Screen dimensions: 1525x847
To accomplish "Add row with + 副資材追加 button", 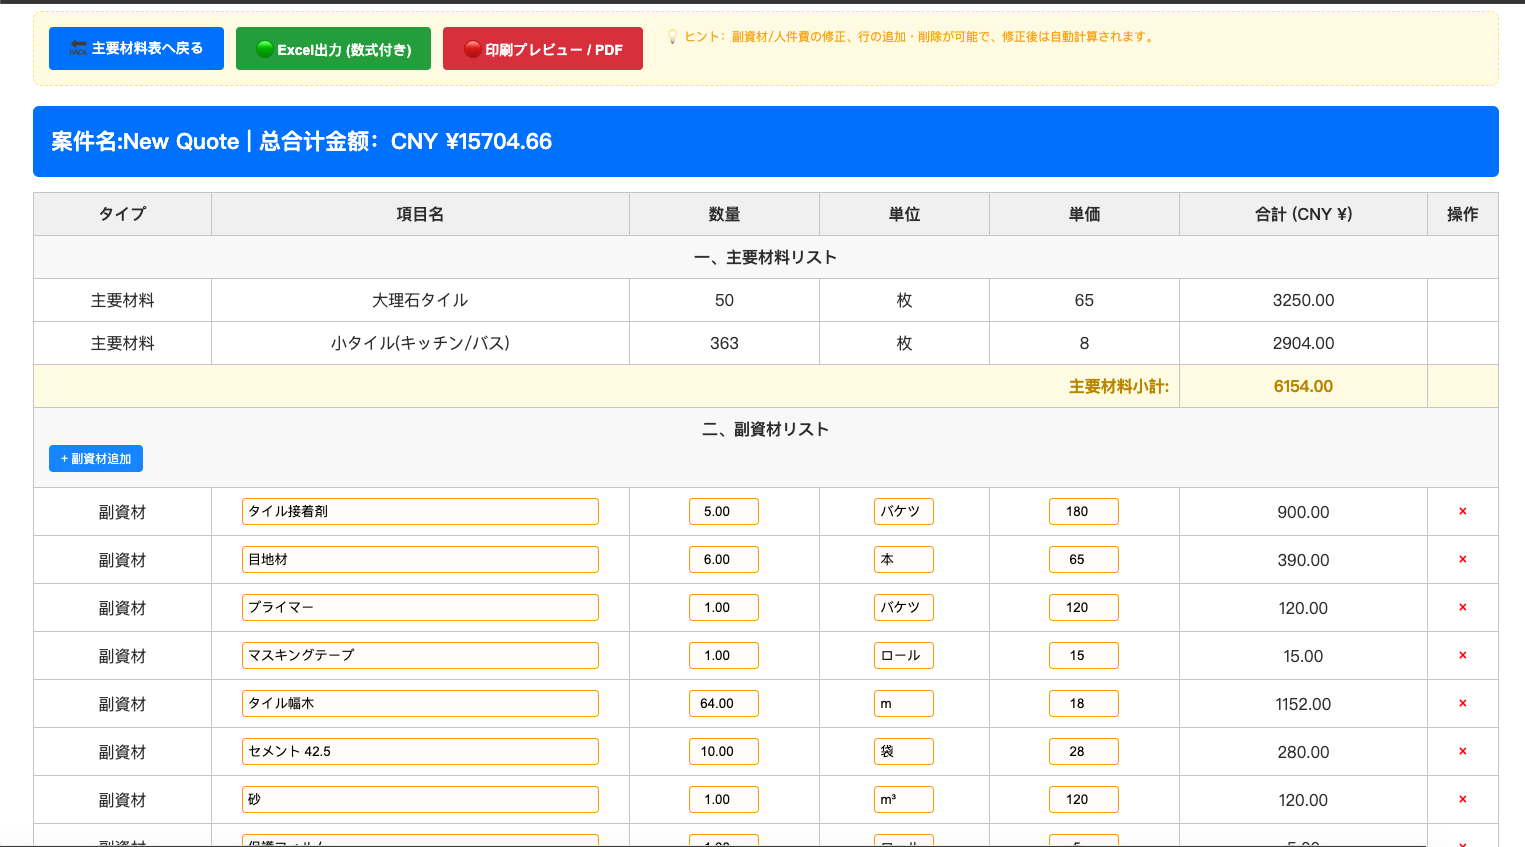I will [x=96, y=458].
